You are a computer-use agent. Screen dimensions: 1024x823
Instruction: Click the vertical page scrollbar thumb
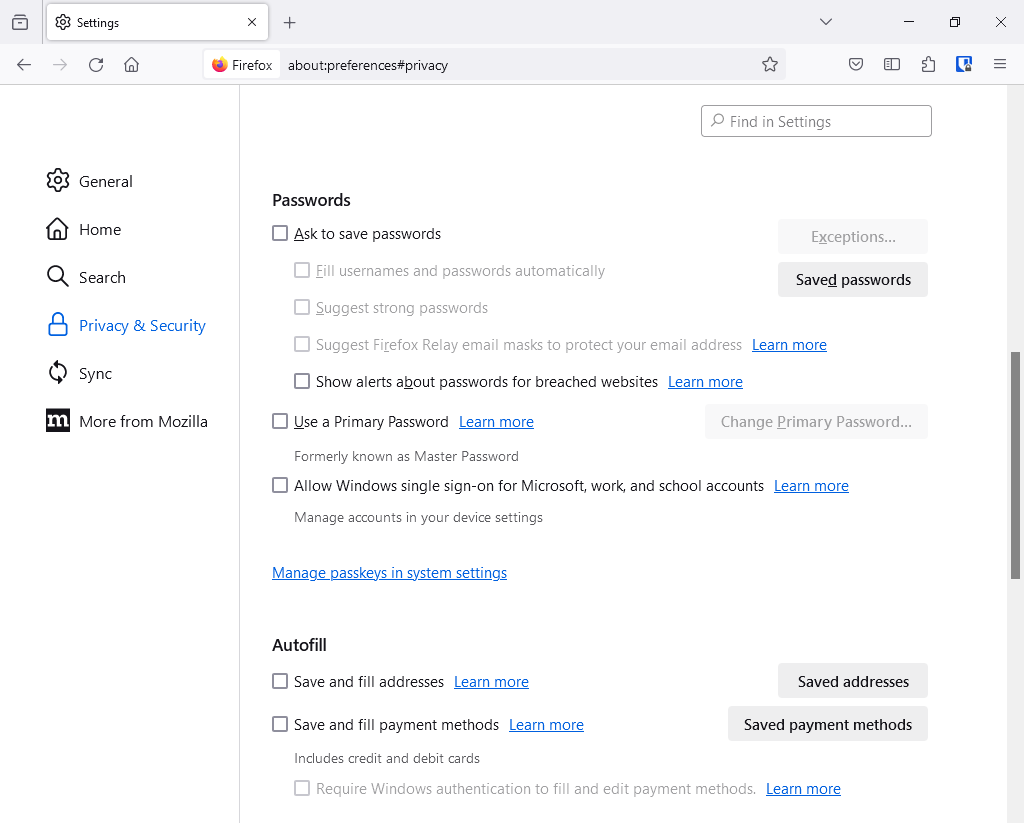(x=1016, y=465)
